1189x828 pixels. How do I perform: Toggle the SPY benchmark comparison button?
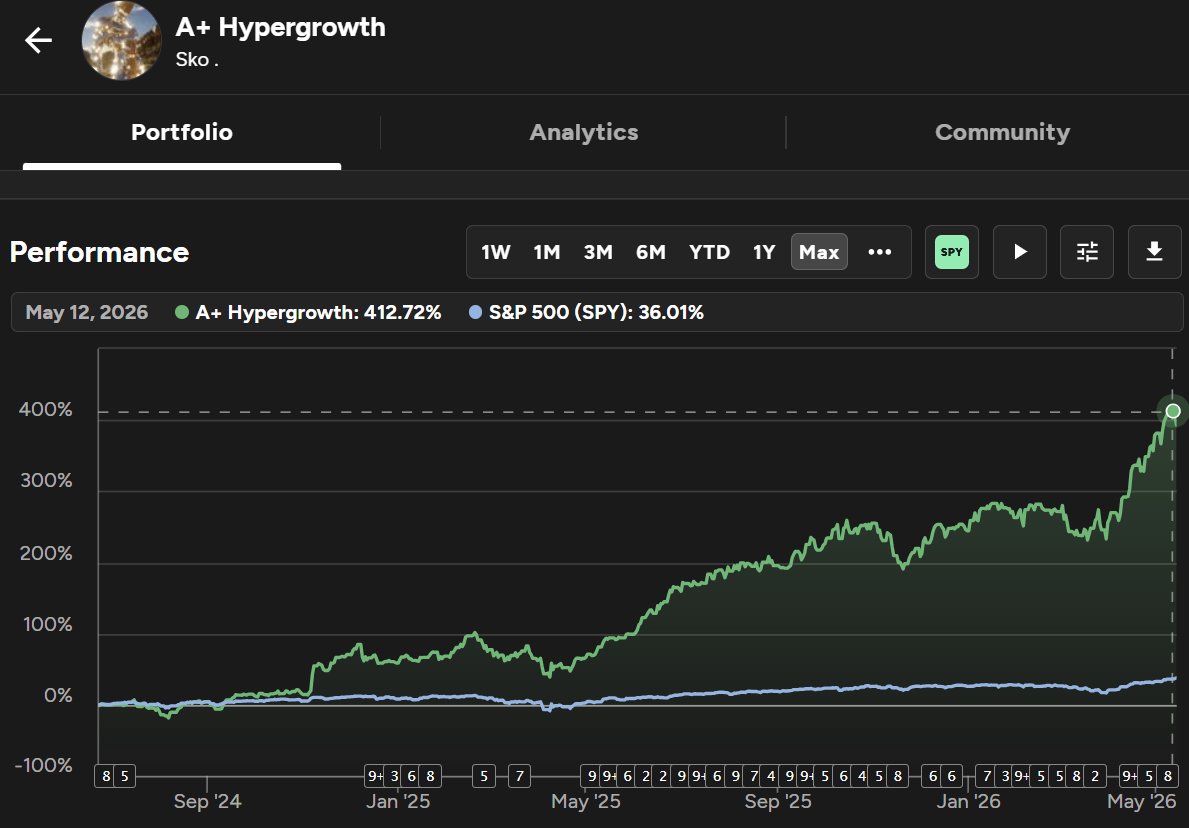[952, 252]
